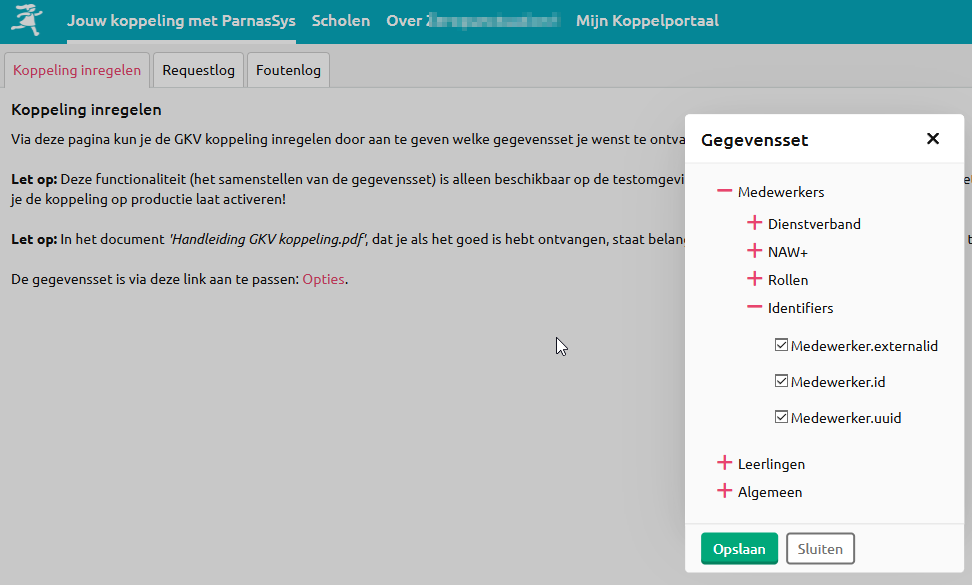The width and height of the screenshot is (972, 585).
Task: Expand the Algemeen node
Action: pos(724,491)
